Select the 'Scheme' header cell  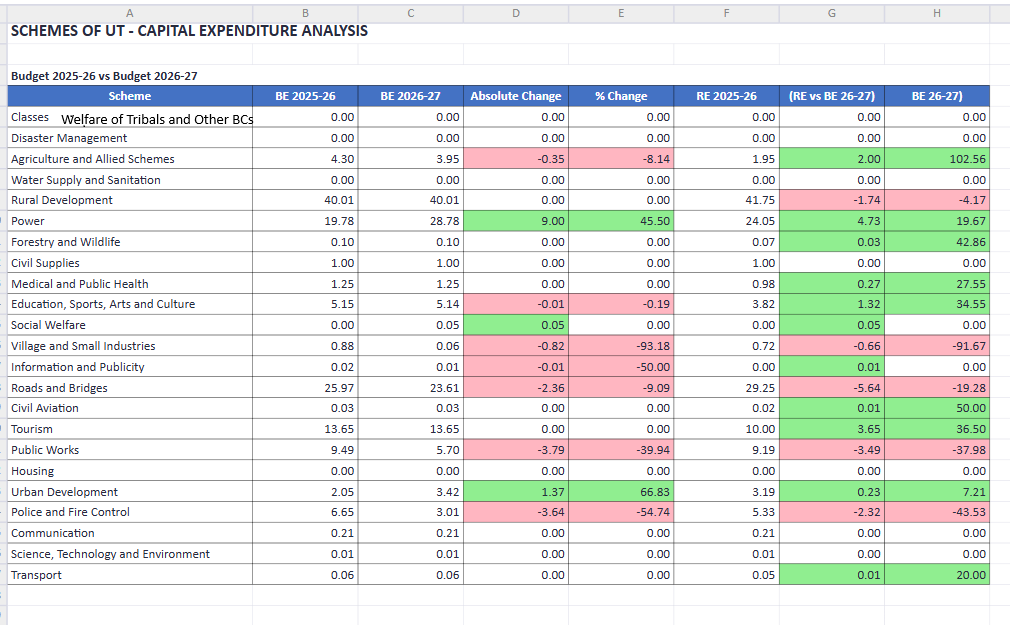[x=129, y=96]
